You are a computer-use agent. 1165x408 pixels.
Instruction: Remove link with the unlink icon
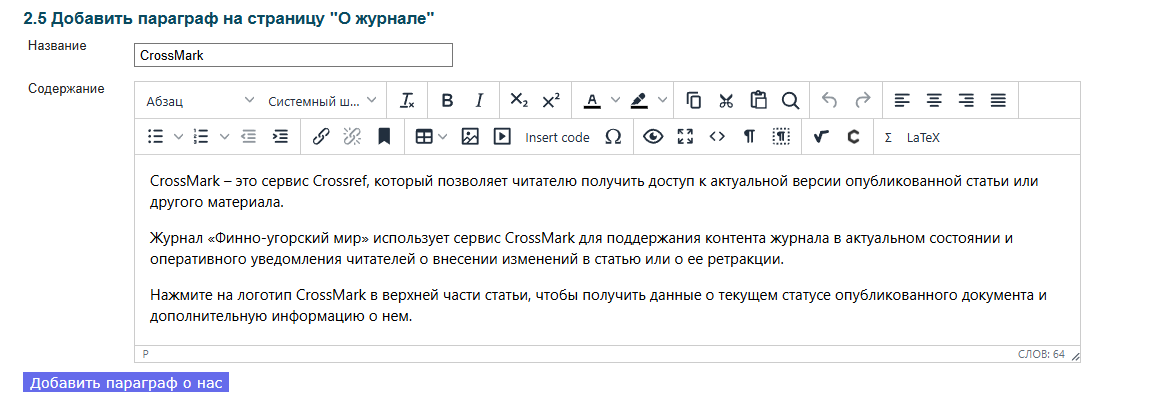352,137
